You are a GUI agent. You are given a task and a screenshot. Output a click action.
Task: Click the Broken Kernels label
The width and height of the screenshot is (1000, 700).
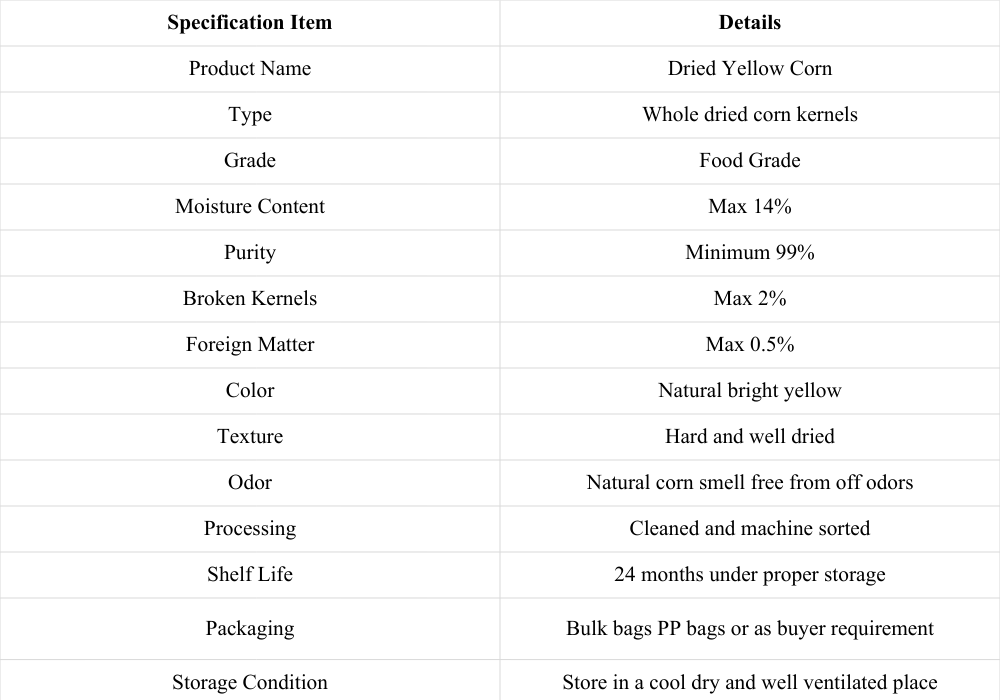pyautogui.click(x=249, y=298)
